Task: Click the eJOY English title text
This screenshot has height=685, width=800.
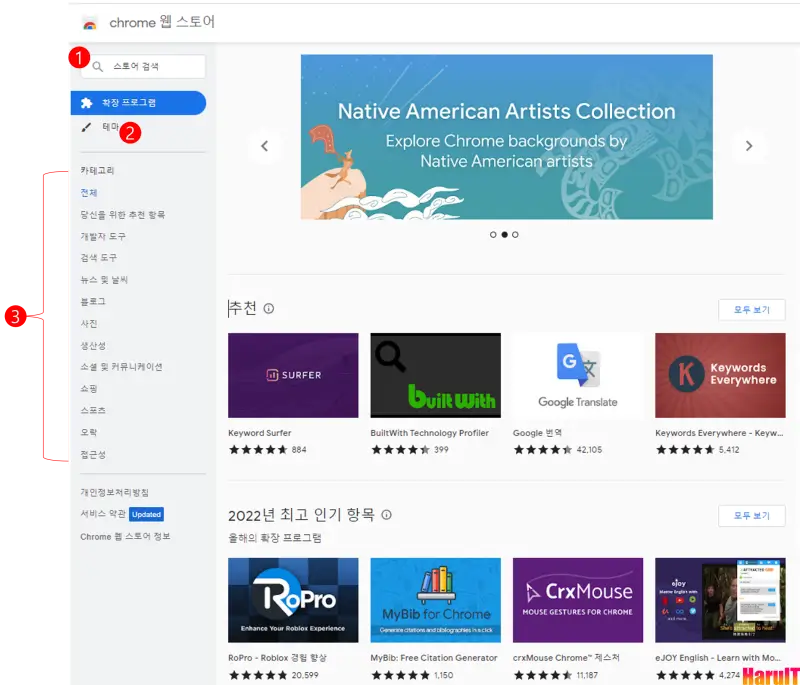Action: [x=719, y=658]
